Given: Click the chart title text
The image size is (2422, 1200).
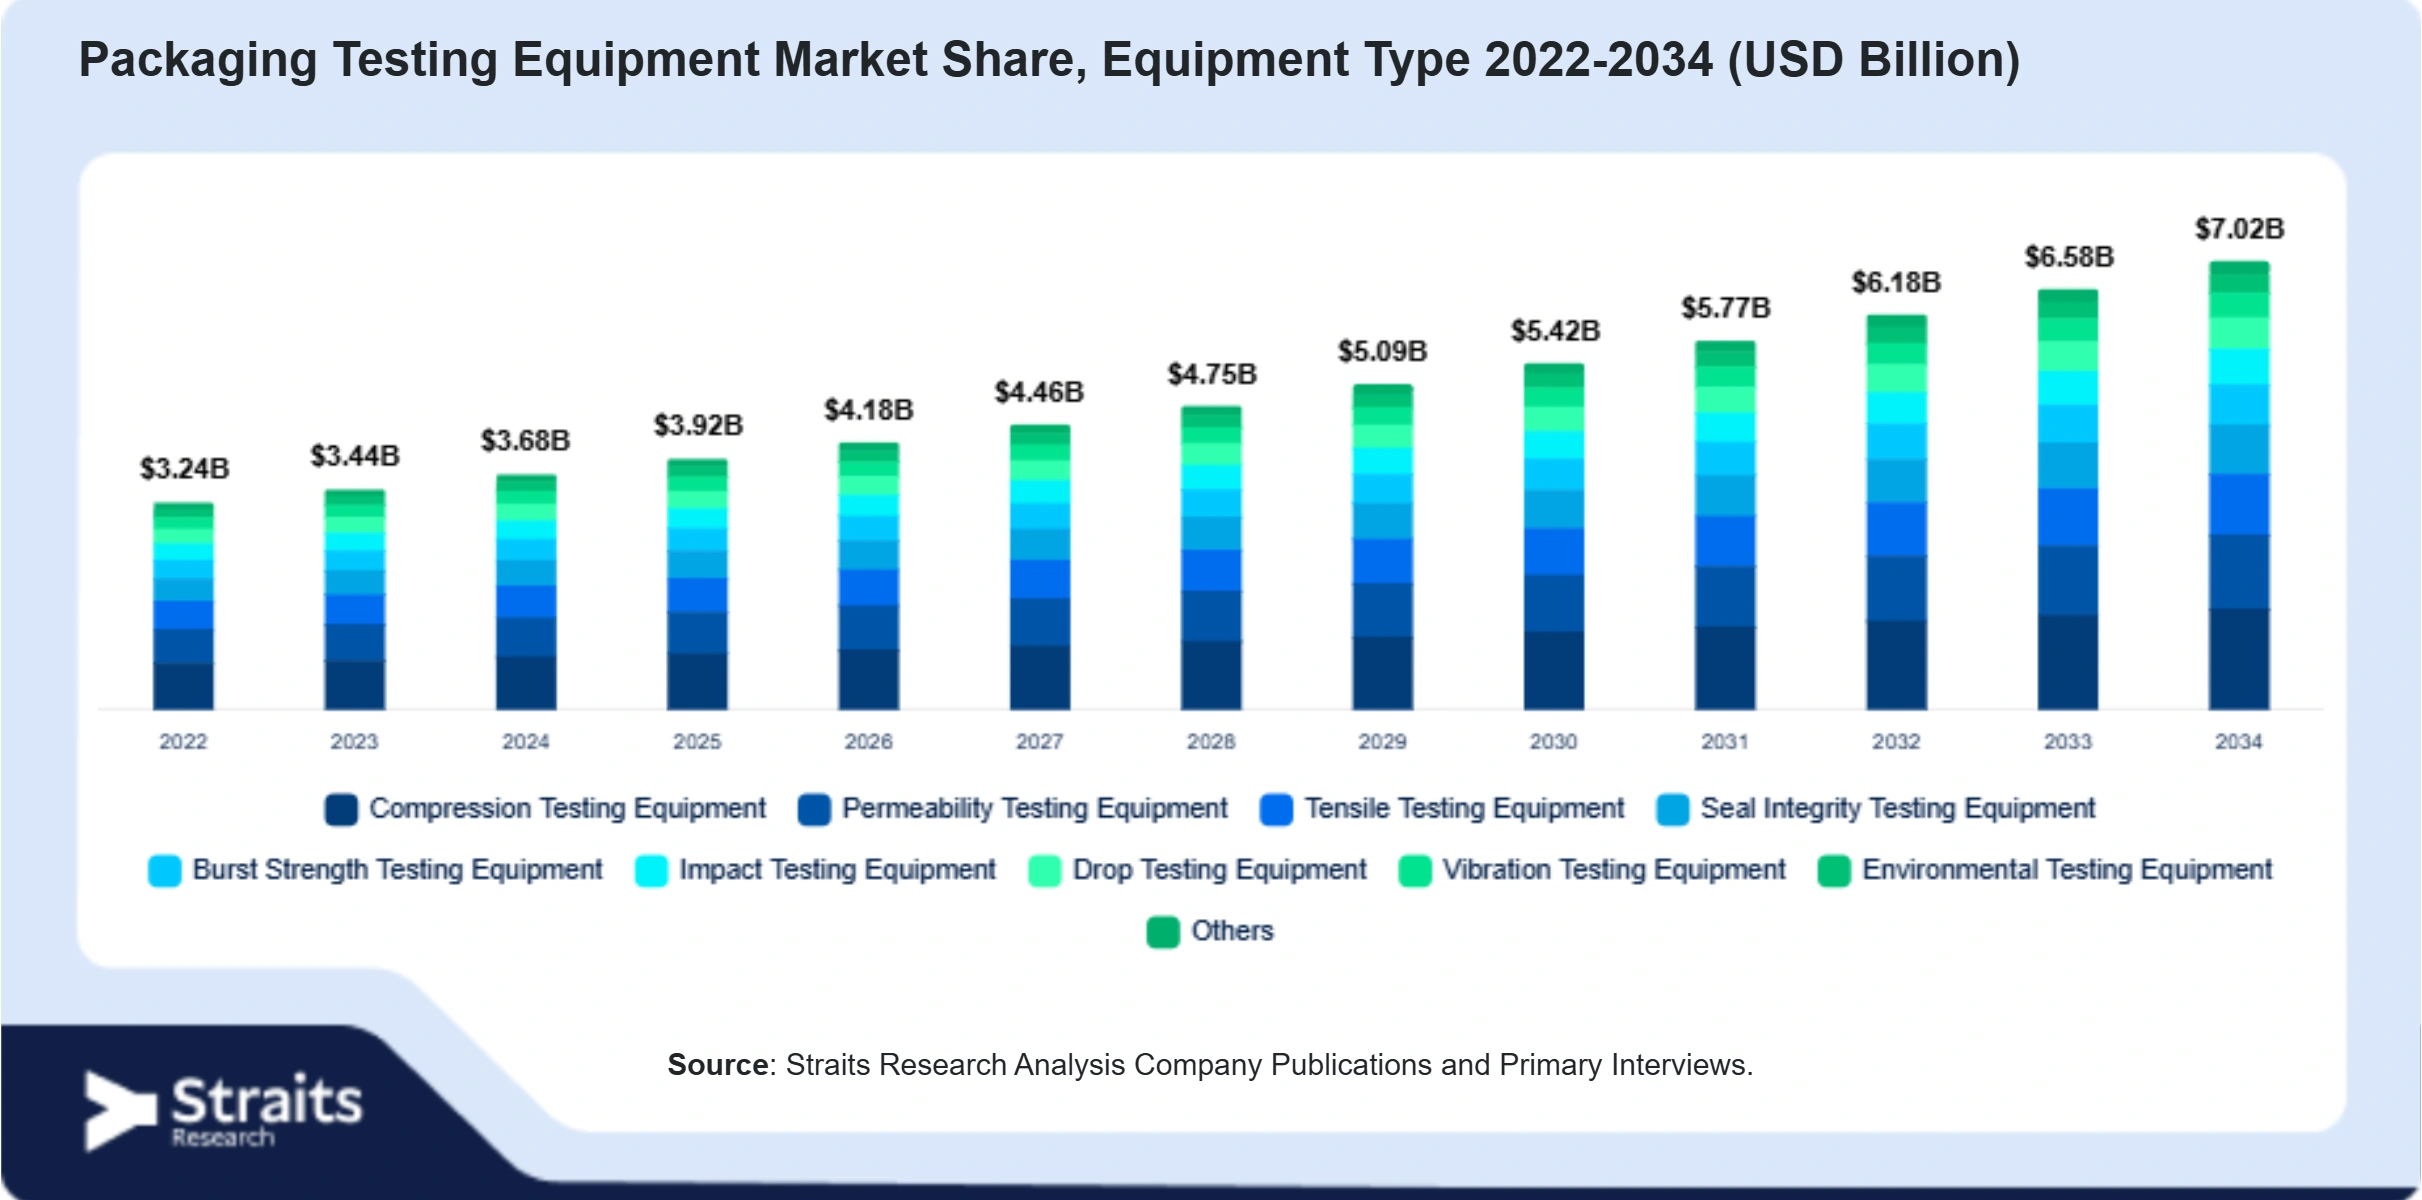Looking at the screenshot, I should (x=1049, y=61).
